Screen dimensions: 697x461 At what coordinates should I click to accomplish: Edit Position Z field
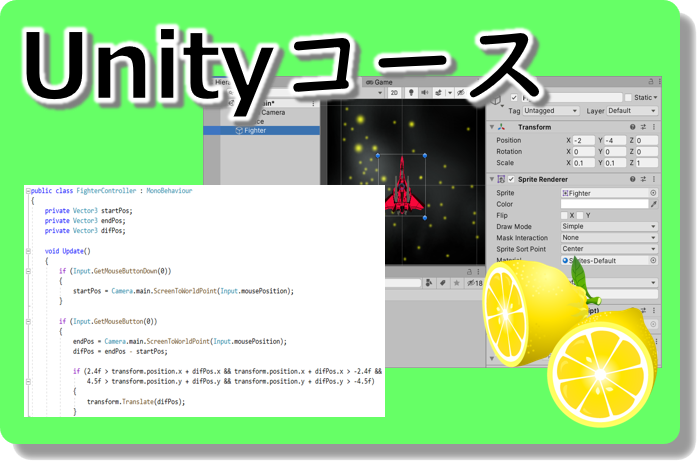(647, 140)
